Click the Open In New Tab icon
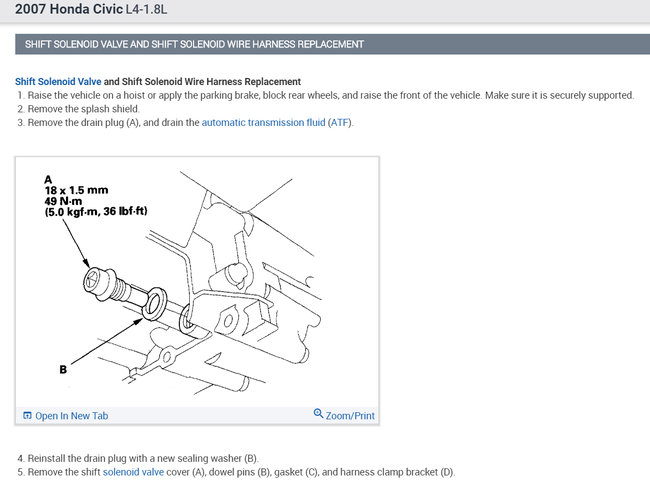The width and height of the screenshot is (650, 482). [27, 415]
